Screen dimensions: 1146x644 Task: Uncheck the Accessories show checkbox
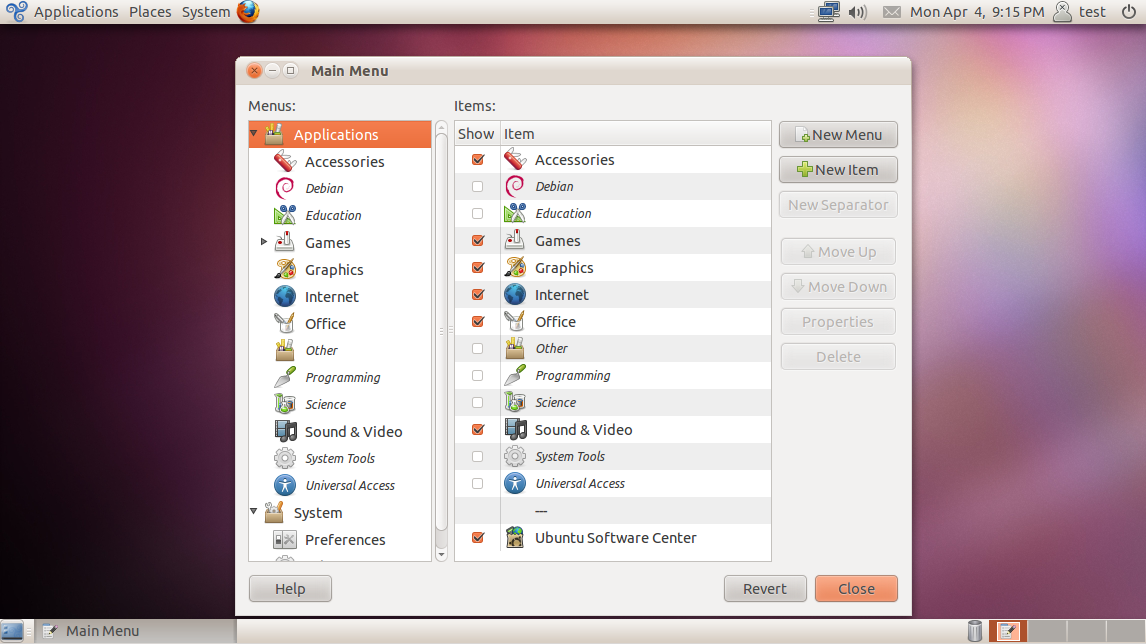tap(477, 158)
